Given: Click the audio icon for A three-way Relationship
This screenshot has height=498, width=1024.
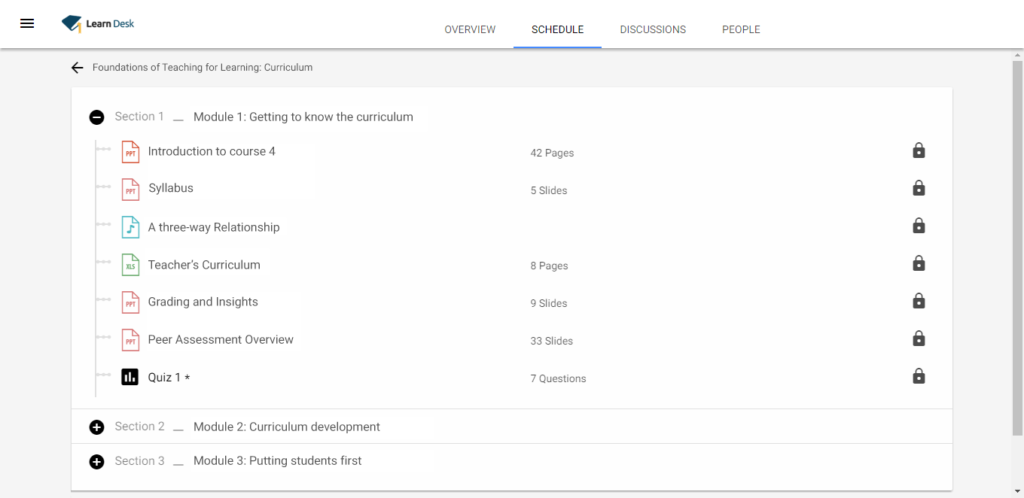Looking at the screenshot, I should pos(130,227).
